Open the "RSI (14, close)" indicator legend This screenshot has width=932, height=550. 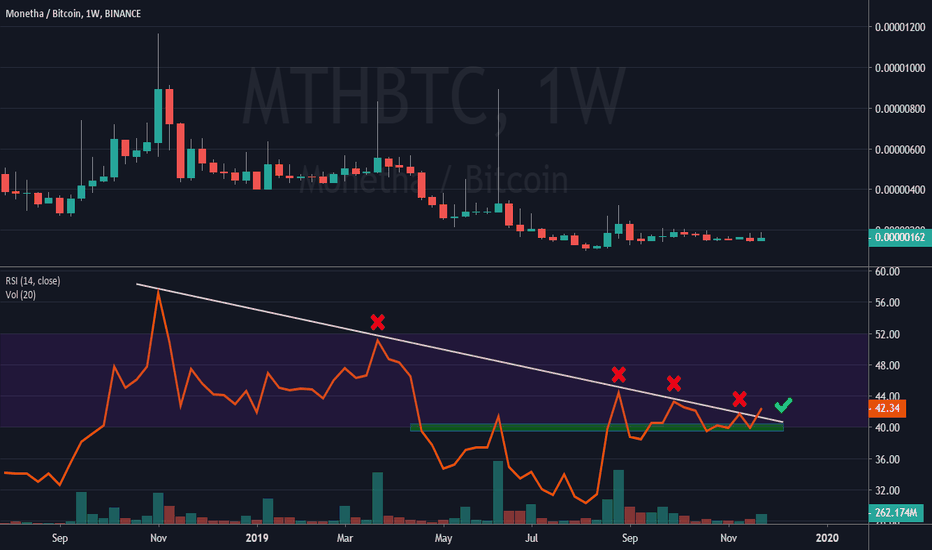click(x=33, y=281)
